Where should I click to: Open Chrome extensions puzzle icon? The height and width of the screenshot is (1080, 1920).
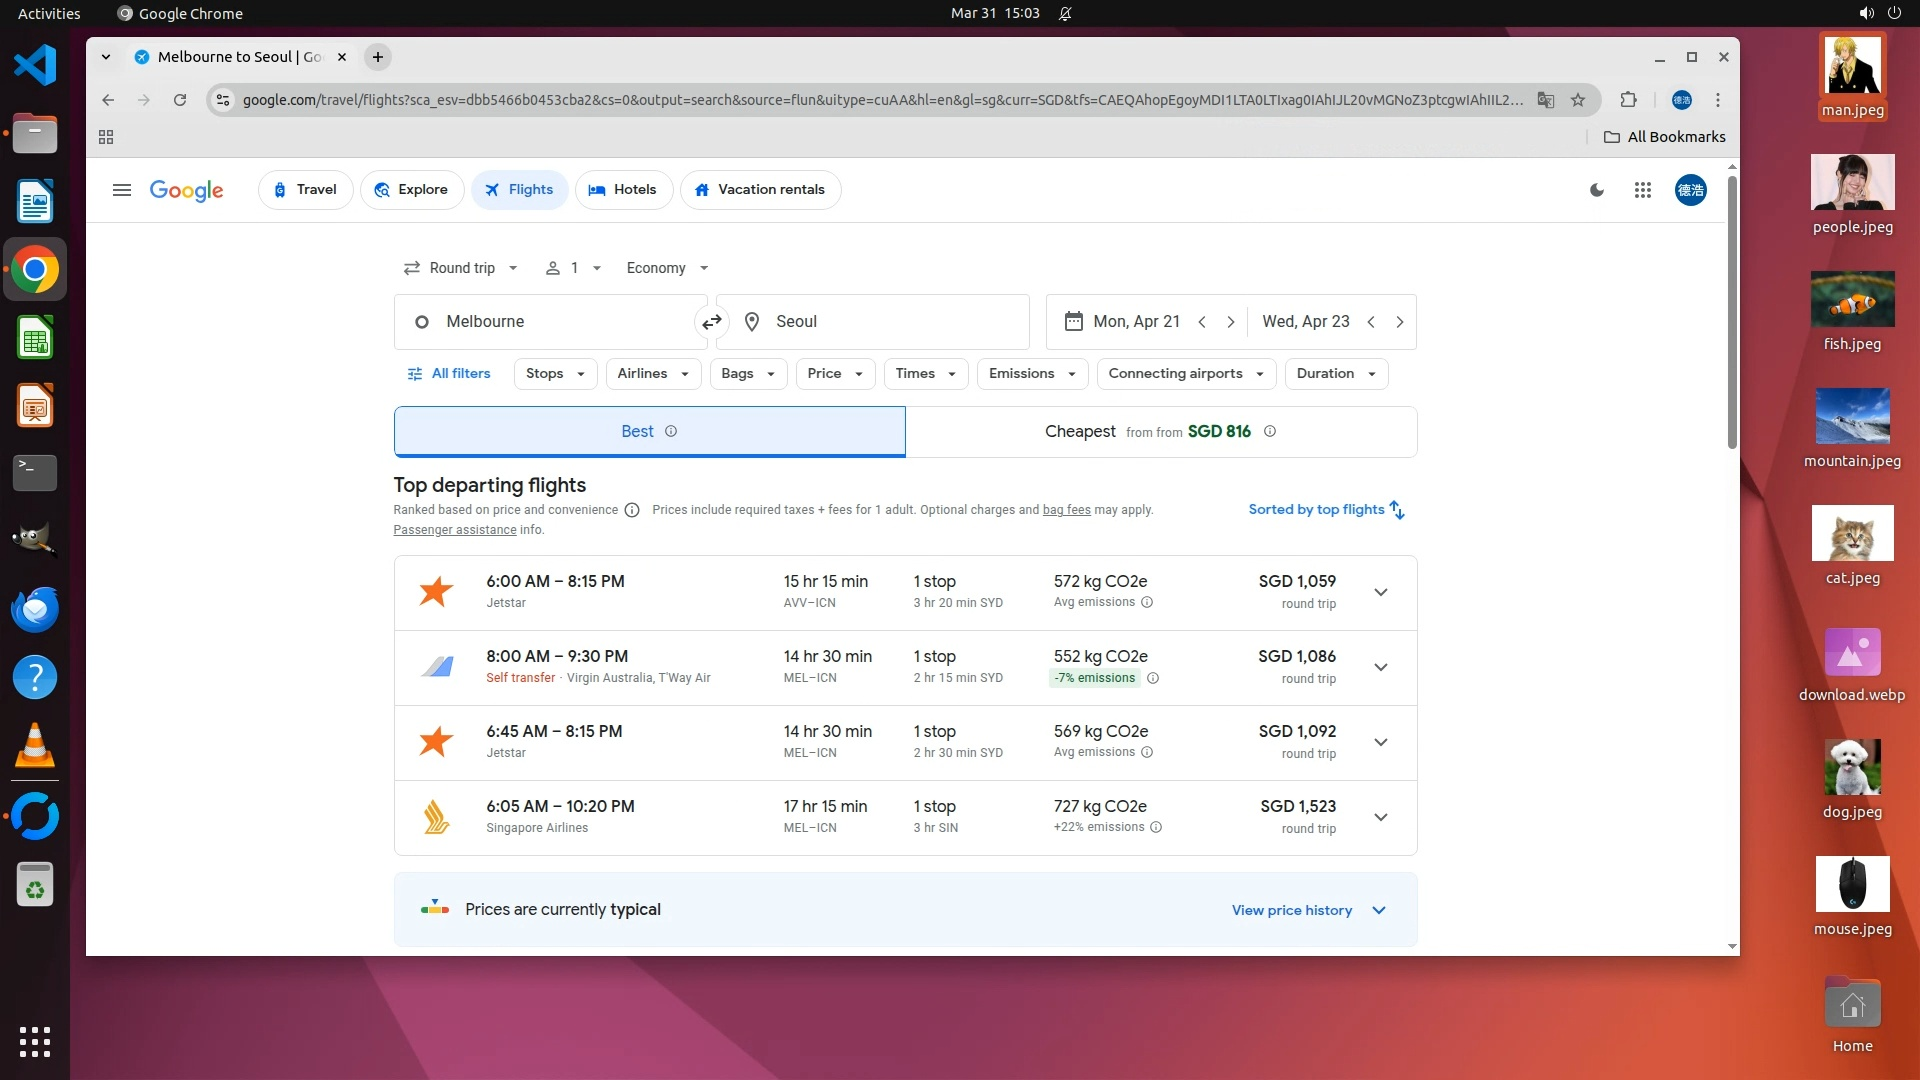click(1628, 100)
